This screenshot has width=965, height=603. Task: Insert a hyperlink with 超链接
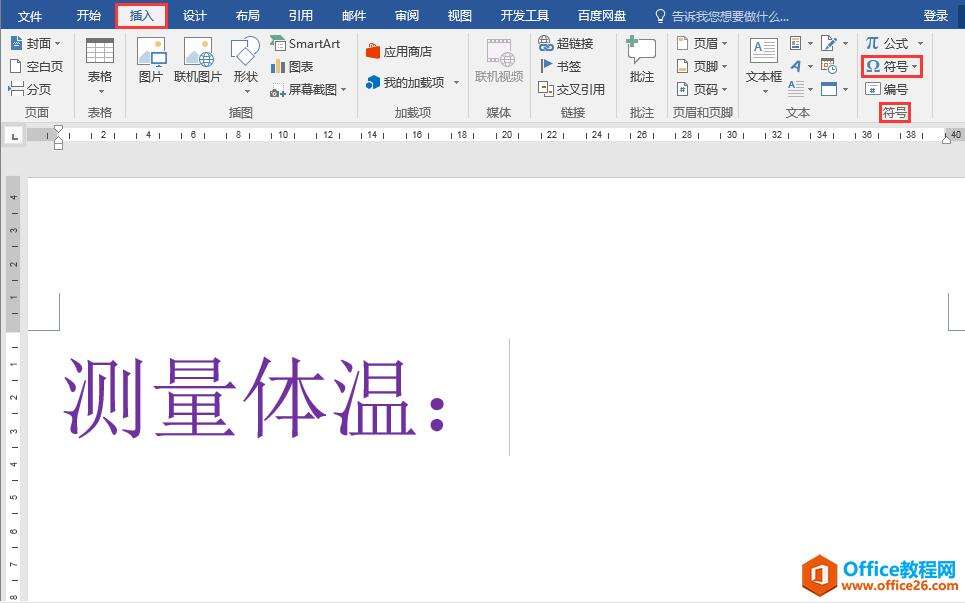[x=566, y=44]
